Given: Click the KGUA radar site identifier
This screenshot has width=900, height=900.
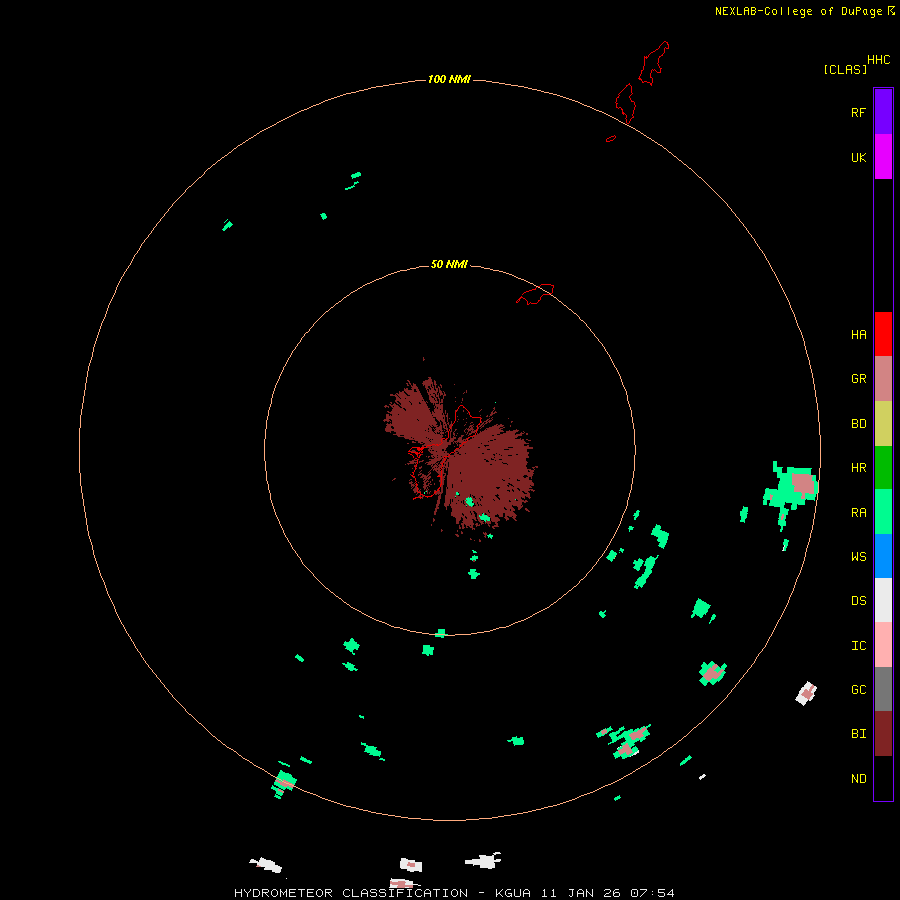Looking at the screenshot, I should 513,893.
